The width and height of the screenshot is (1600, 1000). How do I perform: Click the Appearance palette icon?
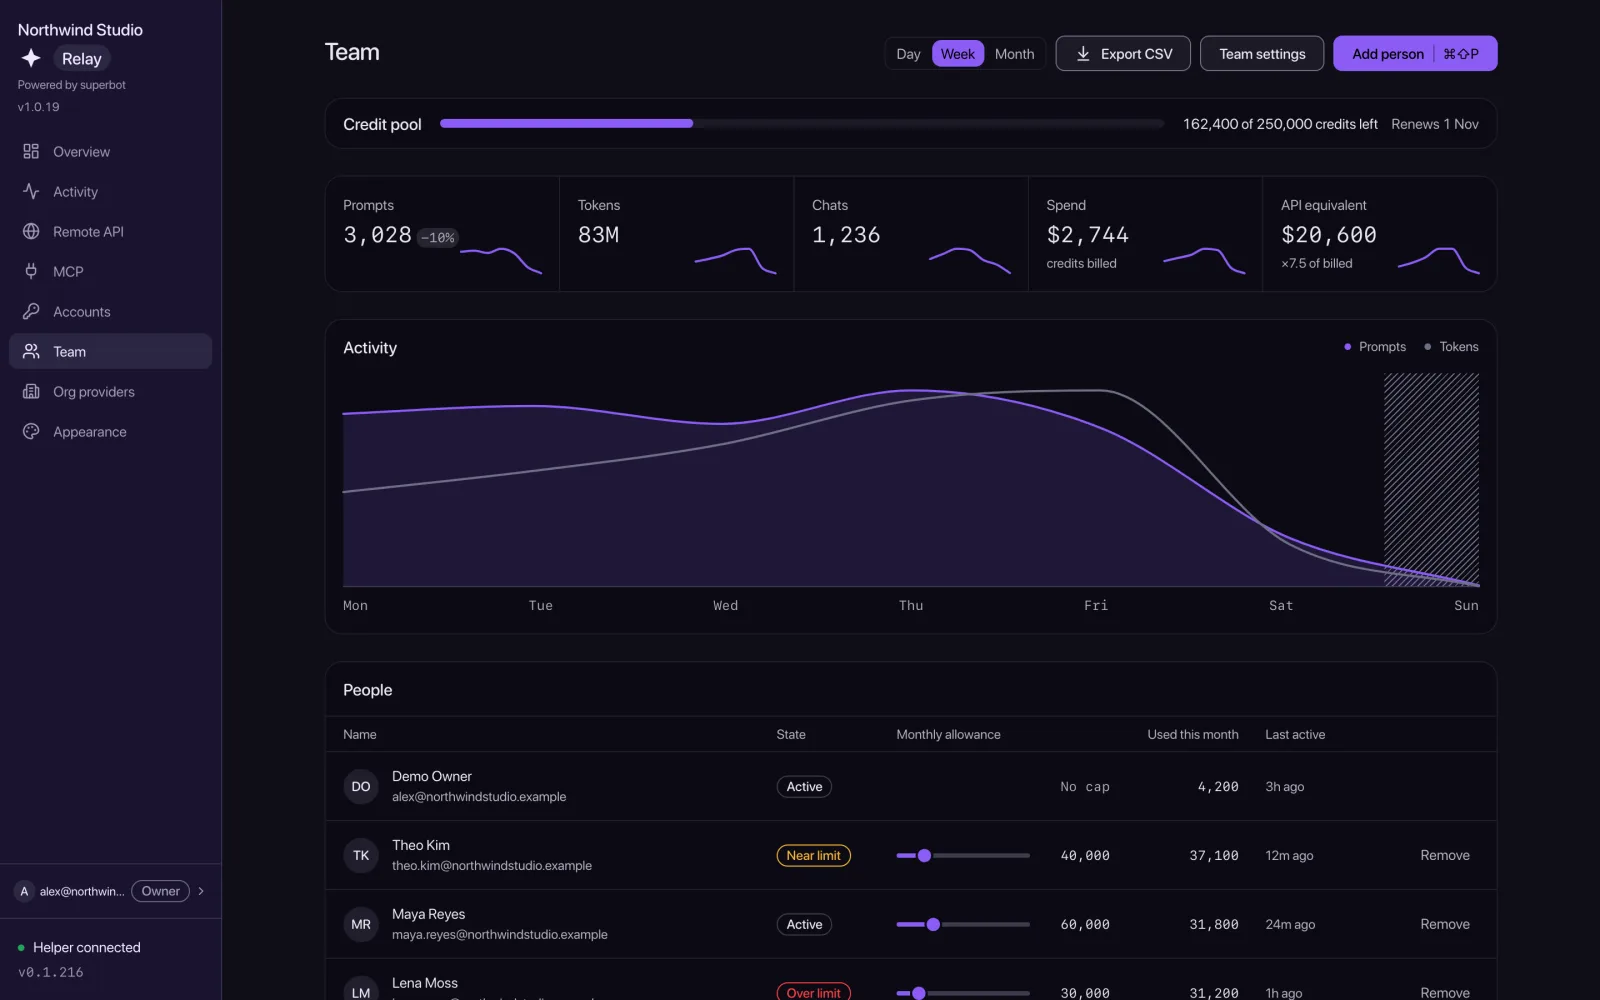point(31,431)
